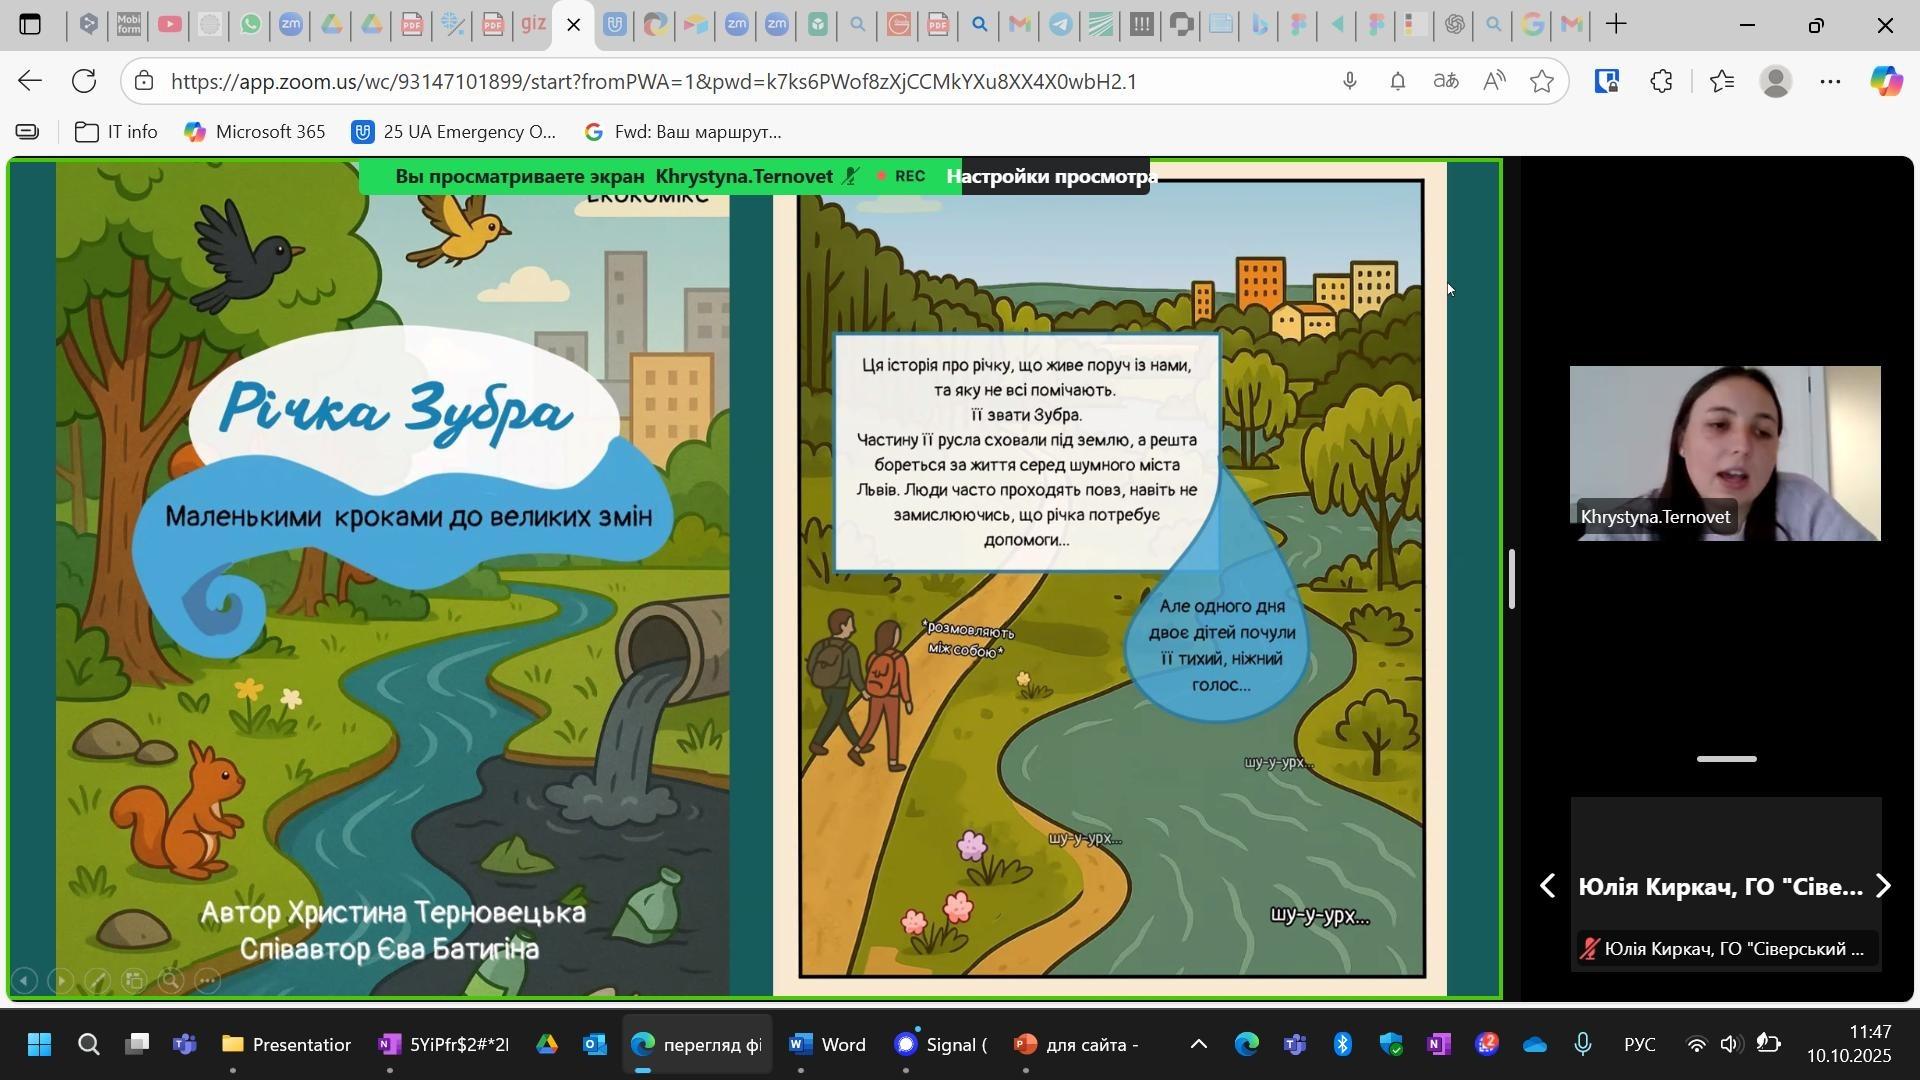Click the panel divider handle
The image size is (1920, 1080).
pyautogui.click(x=1513, y=579)
